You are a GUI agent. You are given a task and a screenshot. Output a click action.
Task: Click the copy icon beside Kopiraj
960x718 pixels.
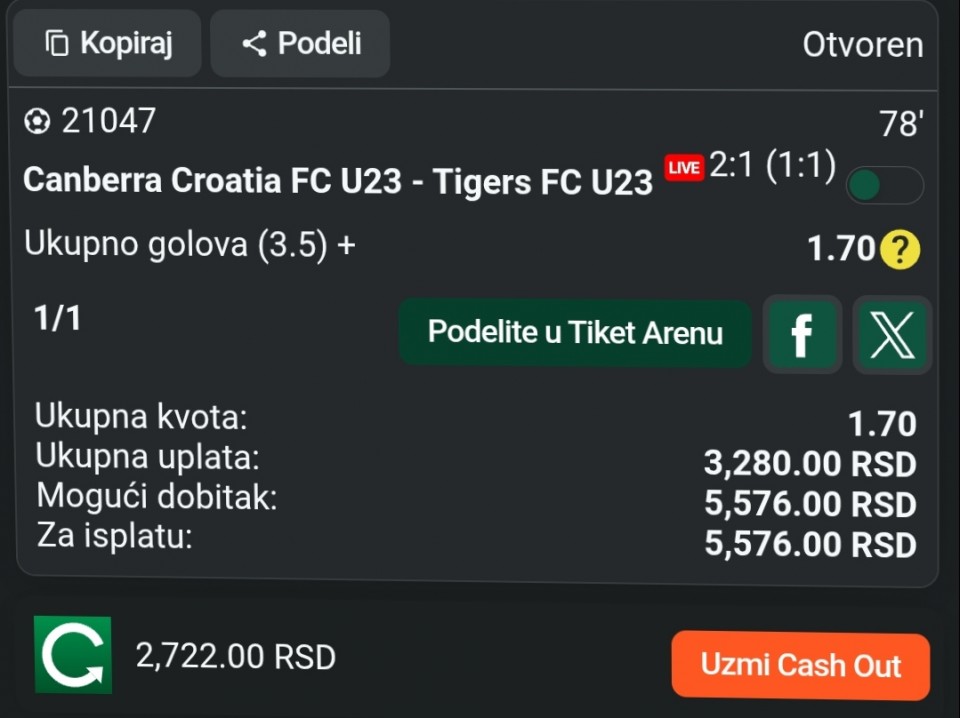(57, 43)
